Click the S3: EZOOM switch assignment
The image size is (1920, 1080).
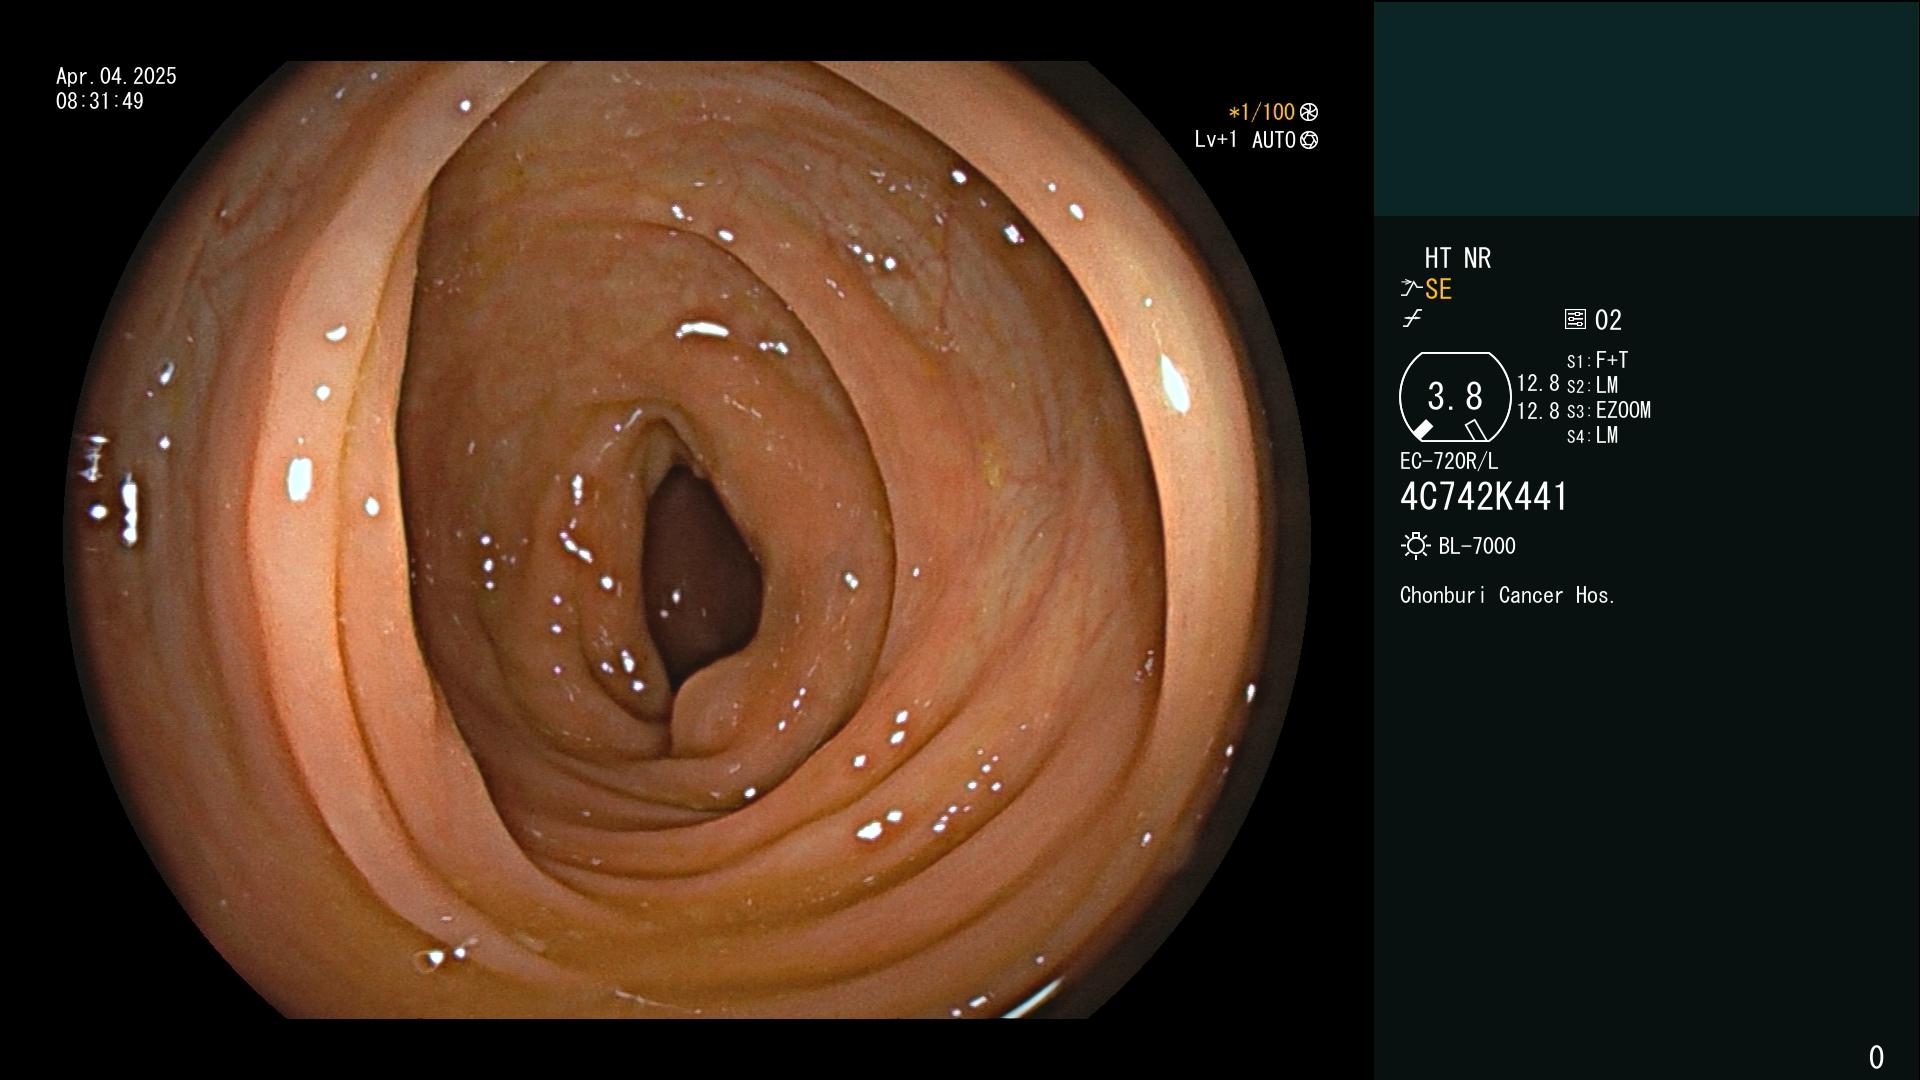1608,410
